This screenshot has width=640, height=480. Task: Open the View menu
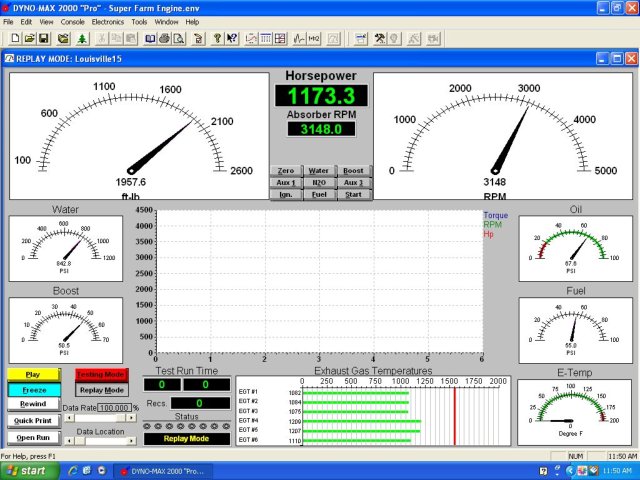46,22
